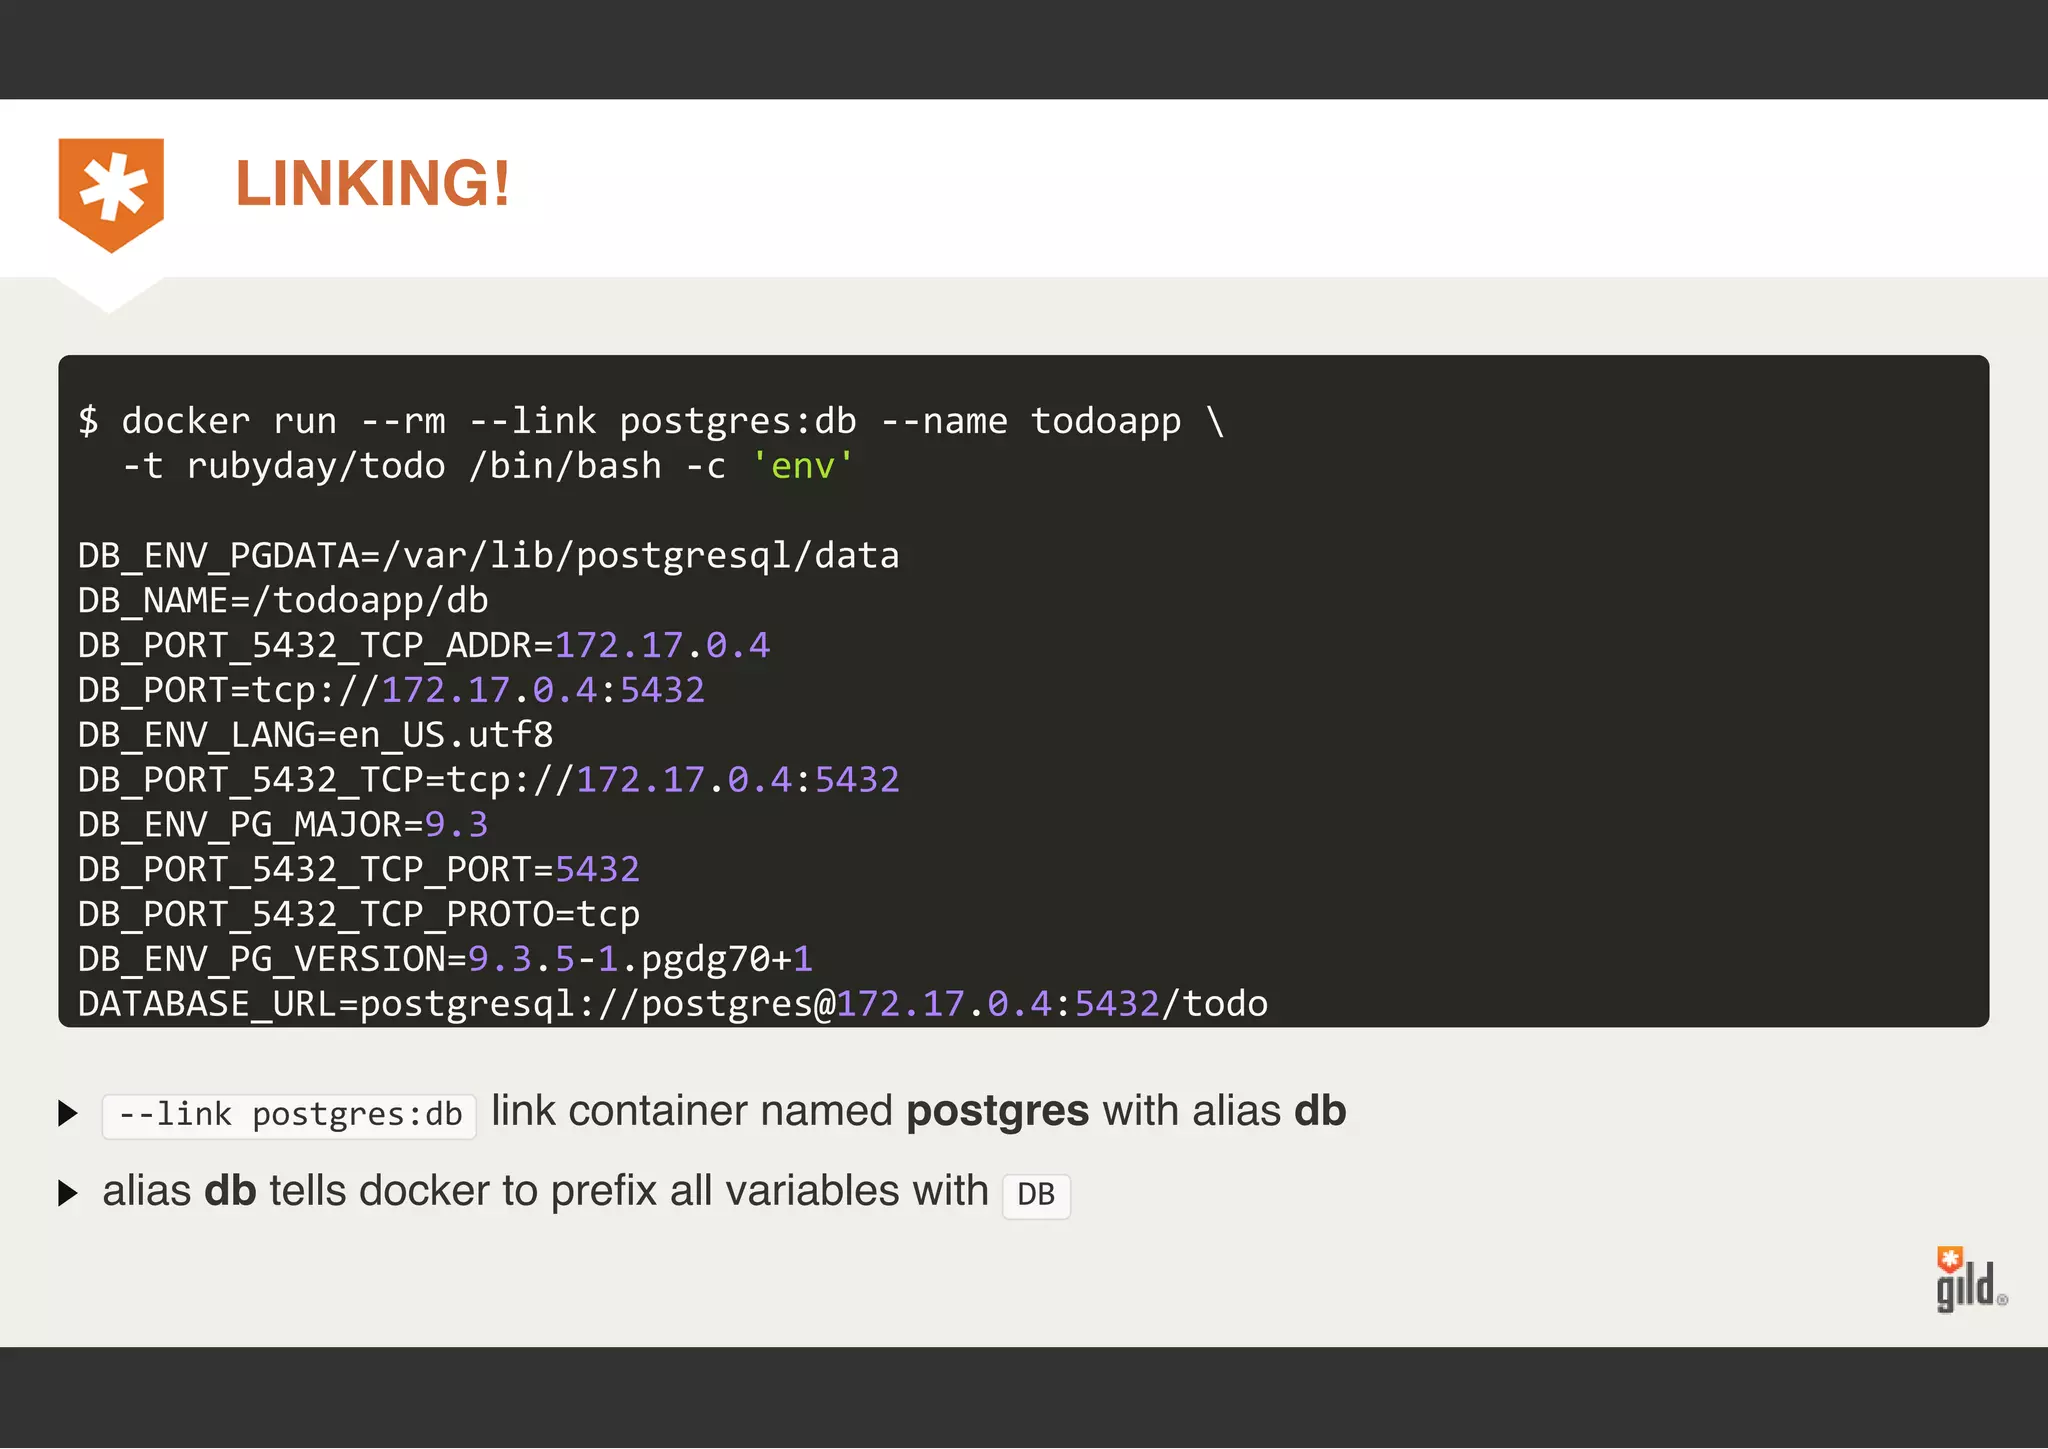Click the LINKING! slide title
The height and width of the screenshot is (1449, 2048).
(x=373, y=184)
